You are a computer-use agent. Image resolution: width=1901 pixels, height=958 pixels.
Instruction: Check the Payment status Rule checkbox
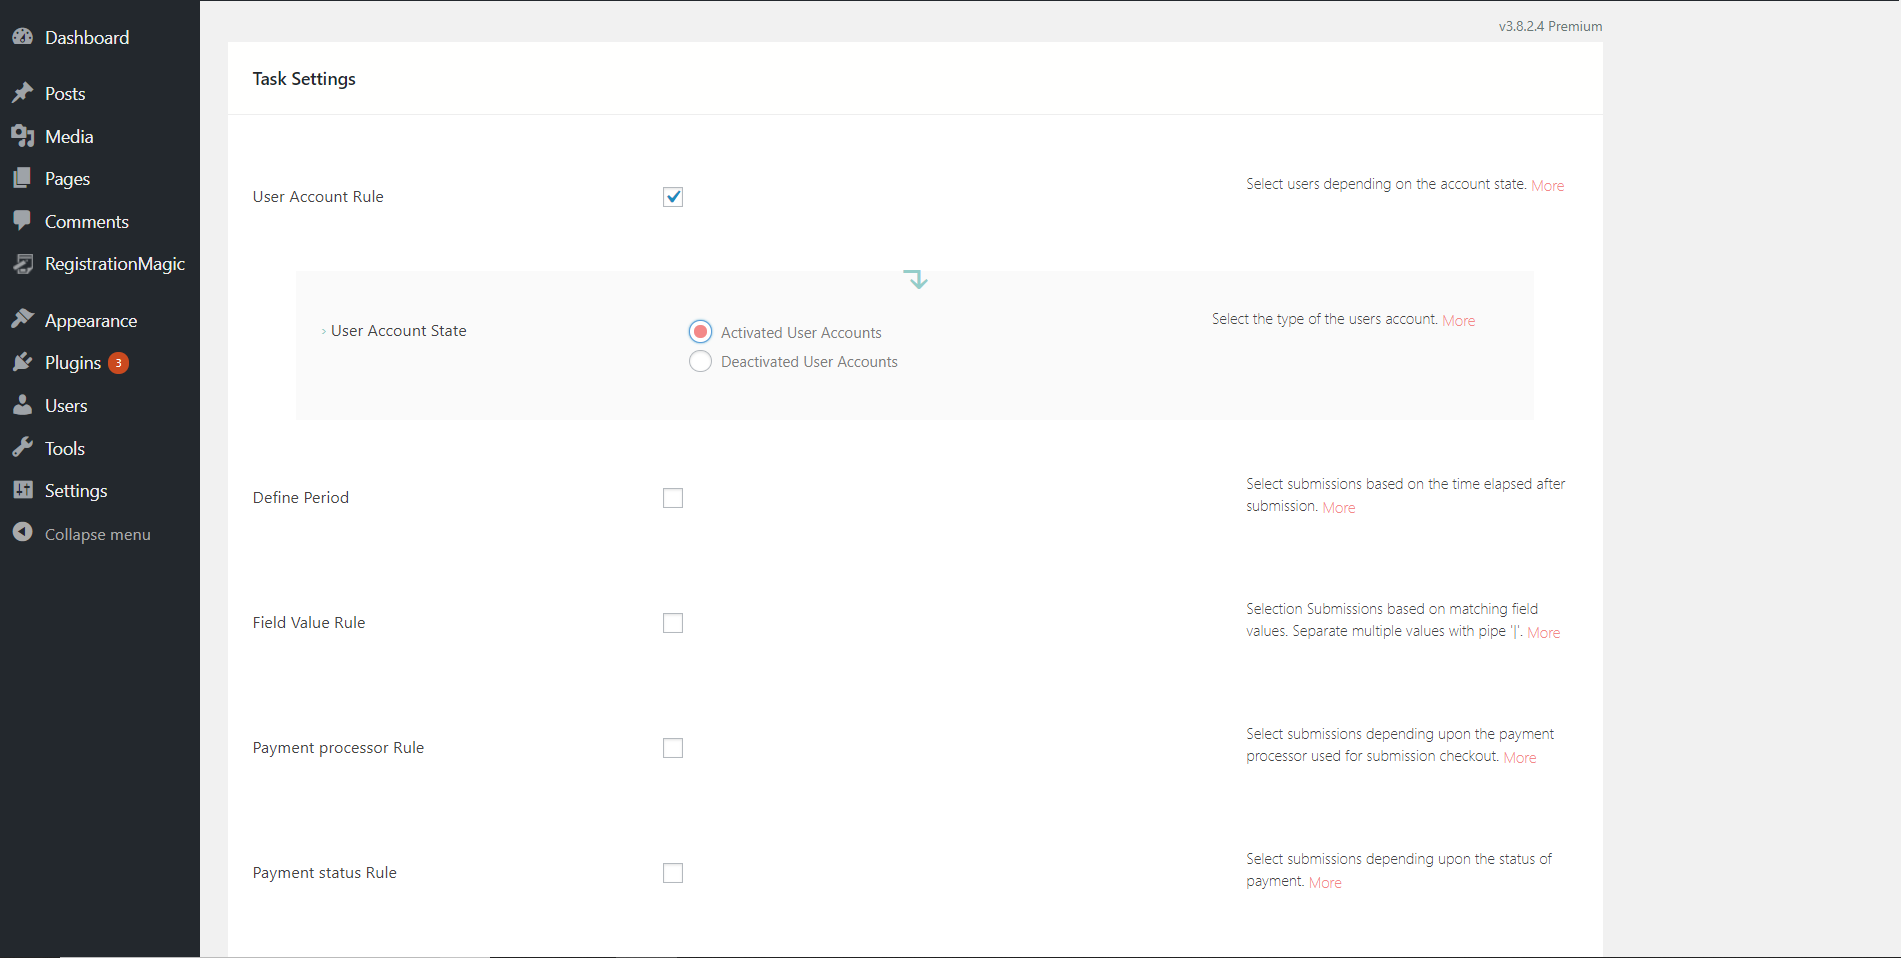pyautogui.click(x=673, y=873)
